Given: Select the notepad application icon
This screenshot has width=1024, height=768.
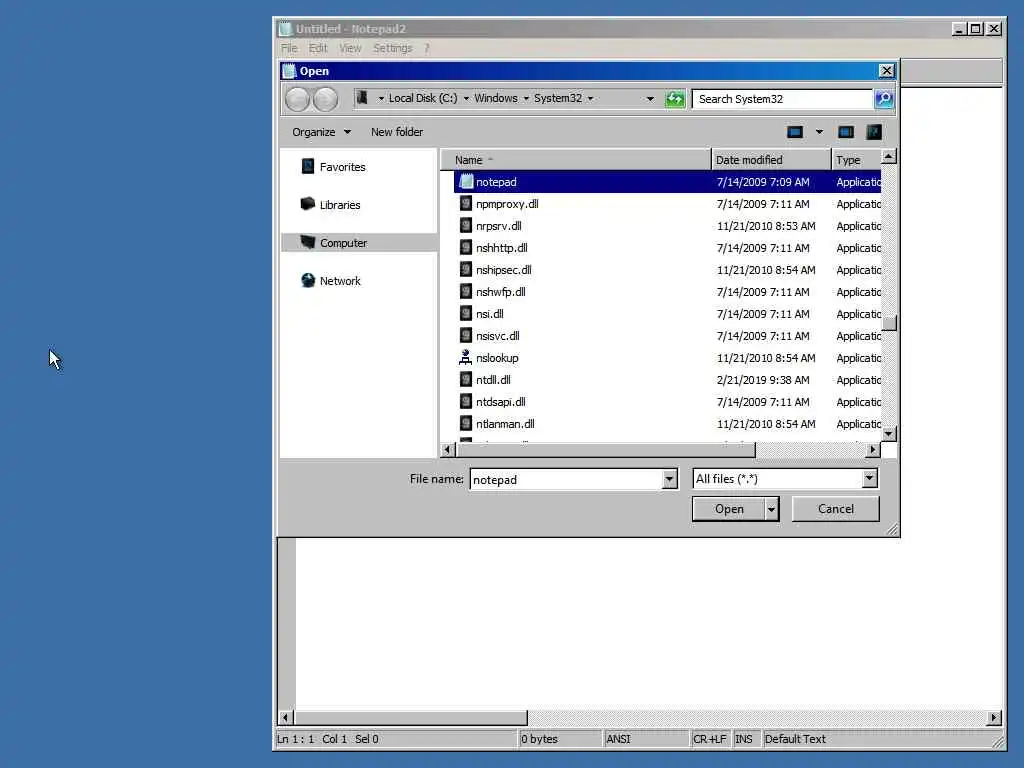Looking at the screenshot, I should pyautogui.click(x=466, y=182).
